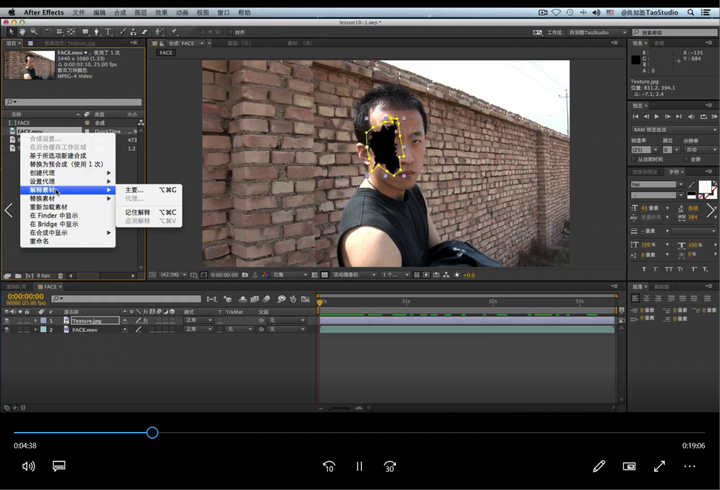
Task: Select the Rectangle shape tool
Action: [x=85, y=32]
